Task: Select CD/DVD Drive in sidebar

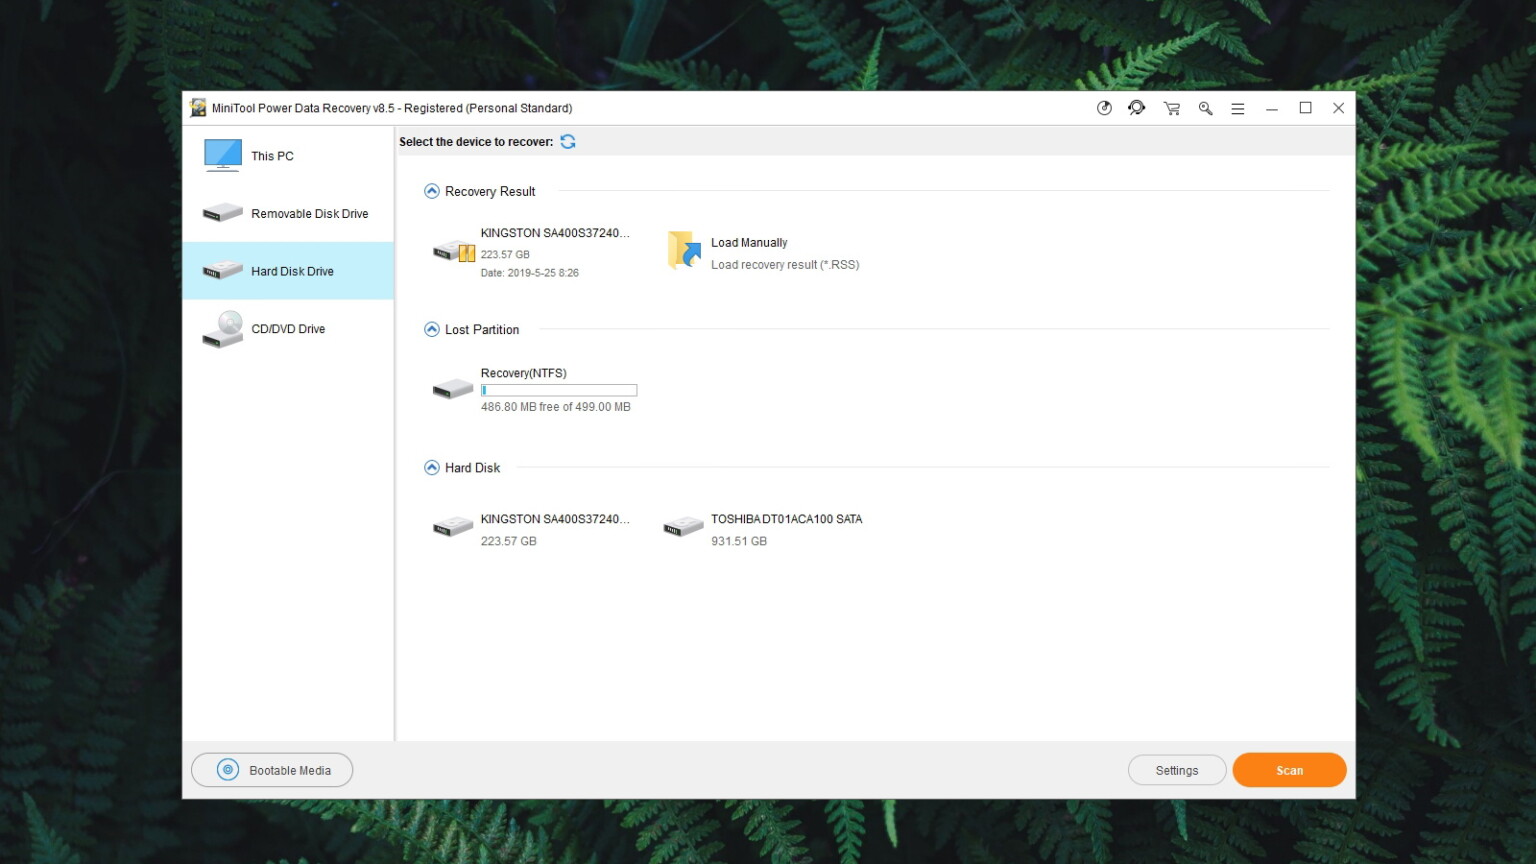Action: click(288, 329)
